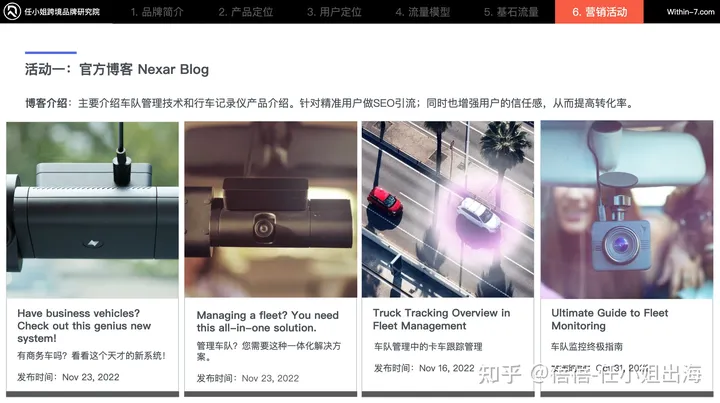Open the 1. 品牌简介 tab
The width and height of the screenshot is (720, 403).
point(157,12)
